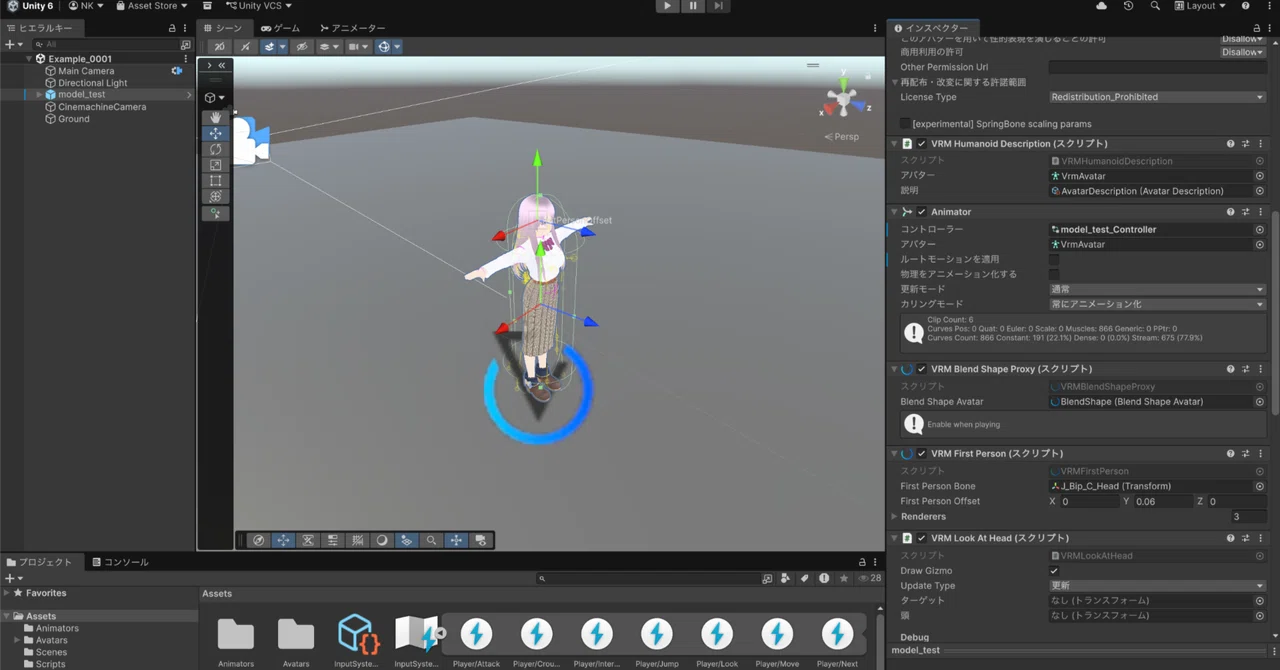This screenshot has height=670, width=1280.
Task: Switch to the ゲーム tab
Action: point(281,28)
